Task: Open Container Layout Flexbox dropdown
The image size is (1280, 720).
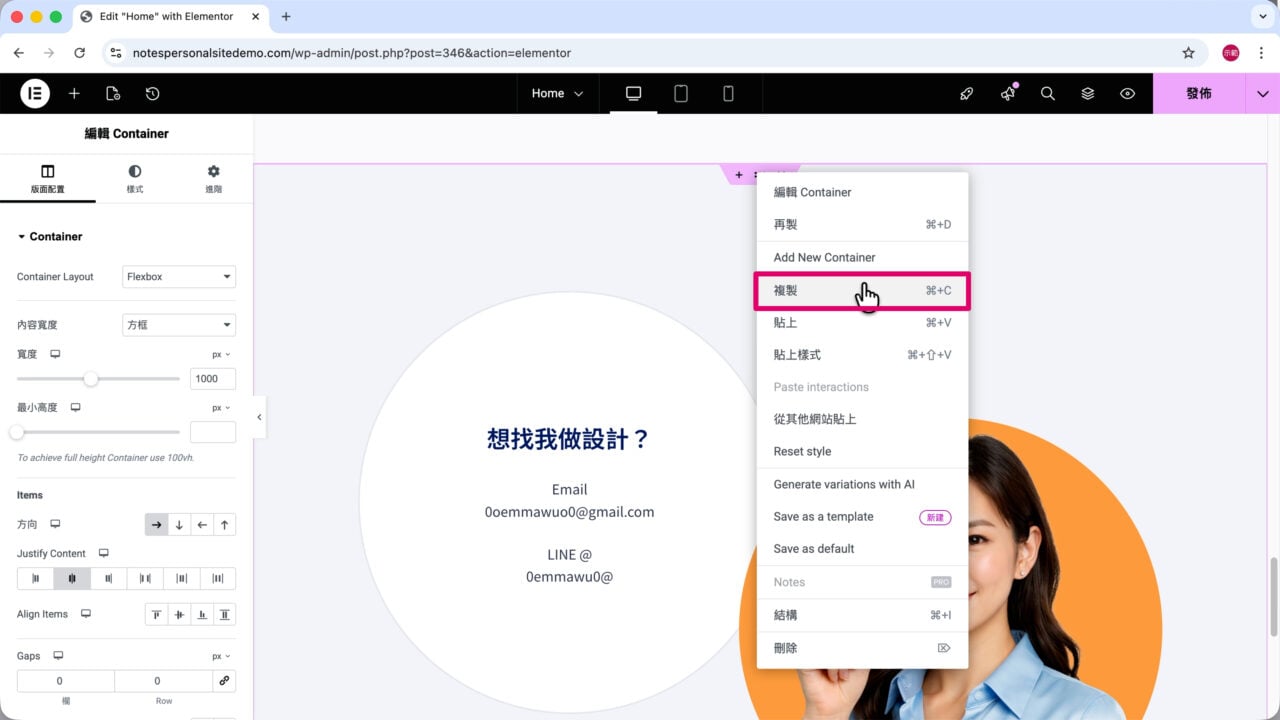Action: [x=179, y=277]
